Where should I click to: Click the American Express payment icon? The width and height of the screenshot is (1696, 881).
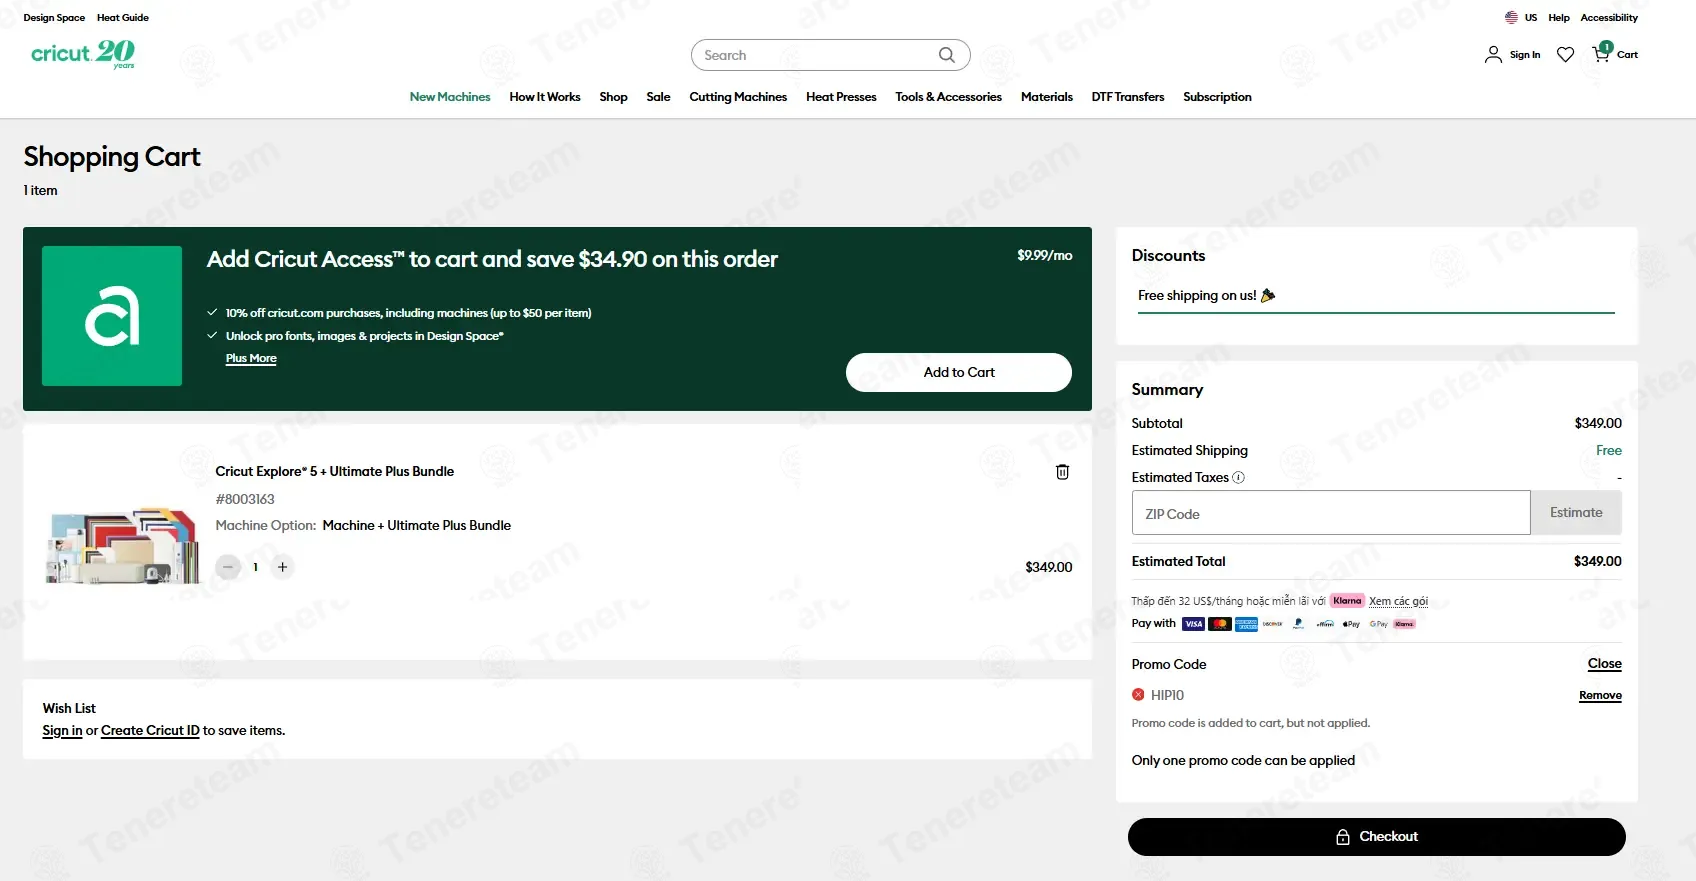(x=1246, y=624)
